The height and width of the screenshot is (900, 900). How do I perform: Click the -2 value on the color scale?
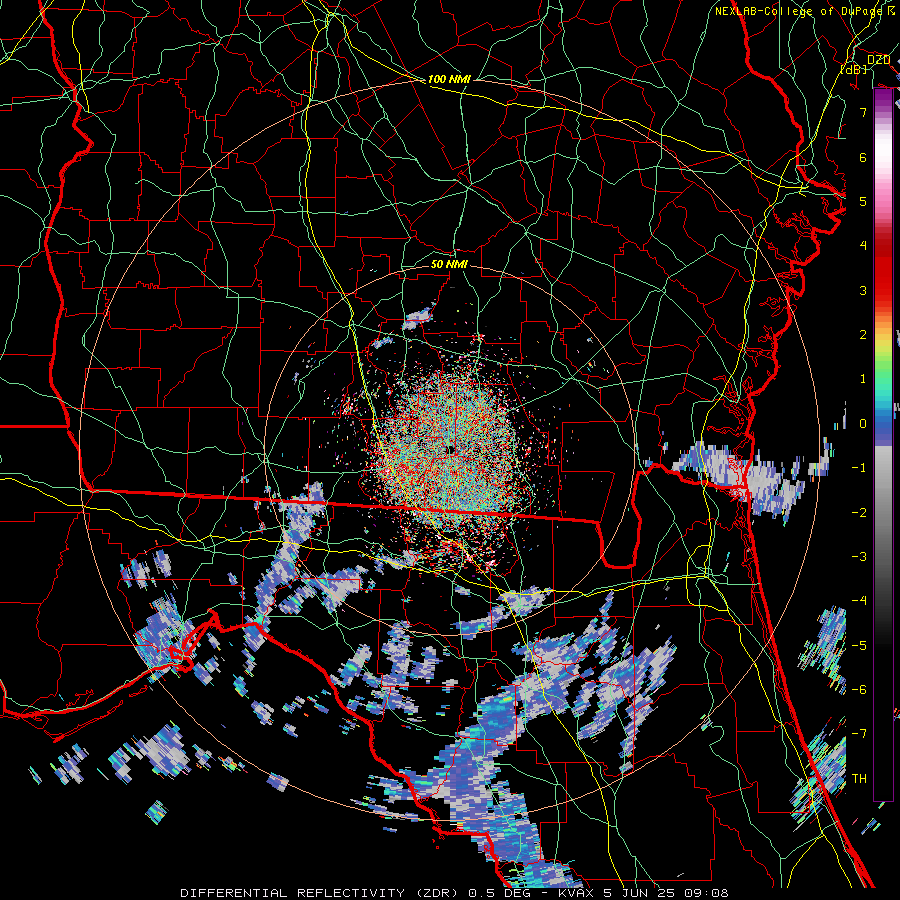pos(859,513)
